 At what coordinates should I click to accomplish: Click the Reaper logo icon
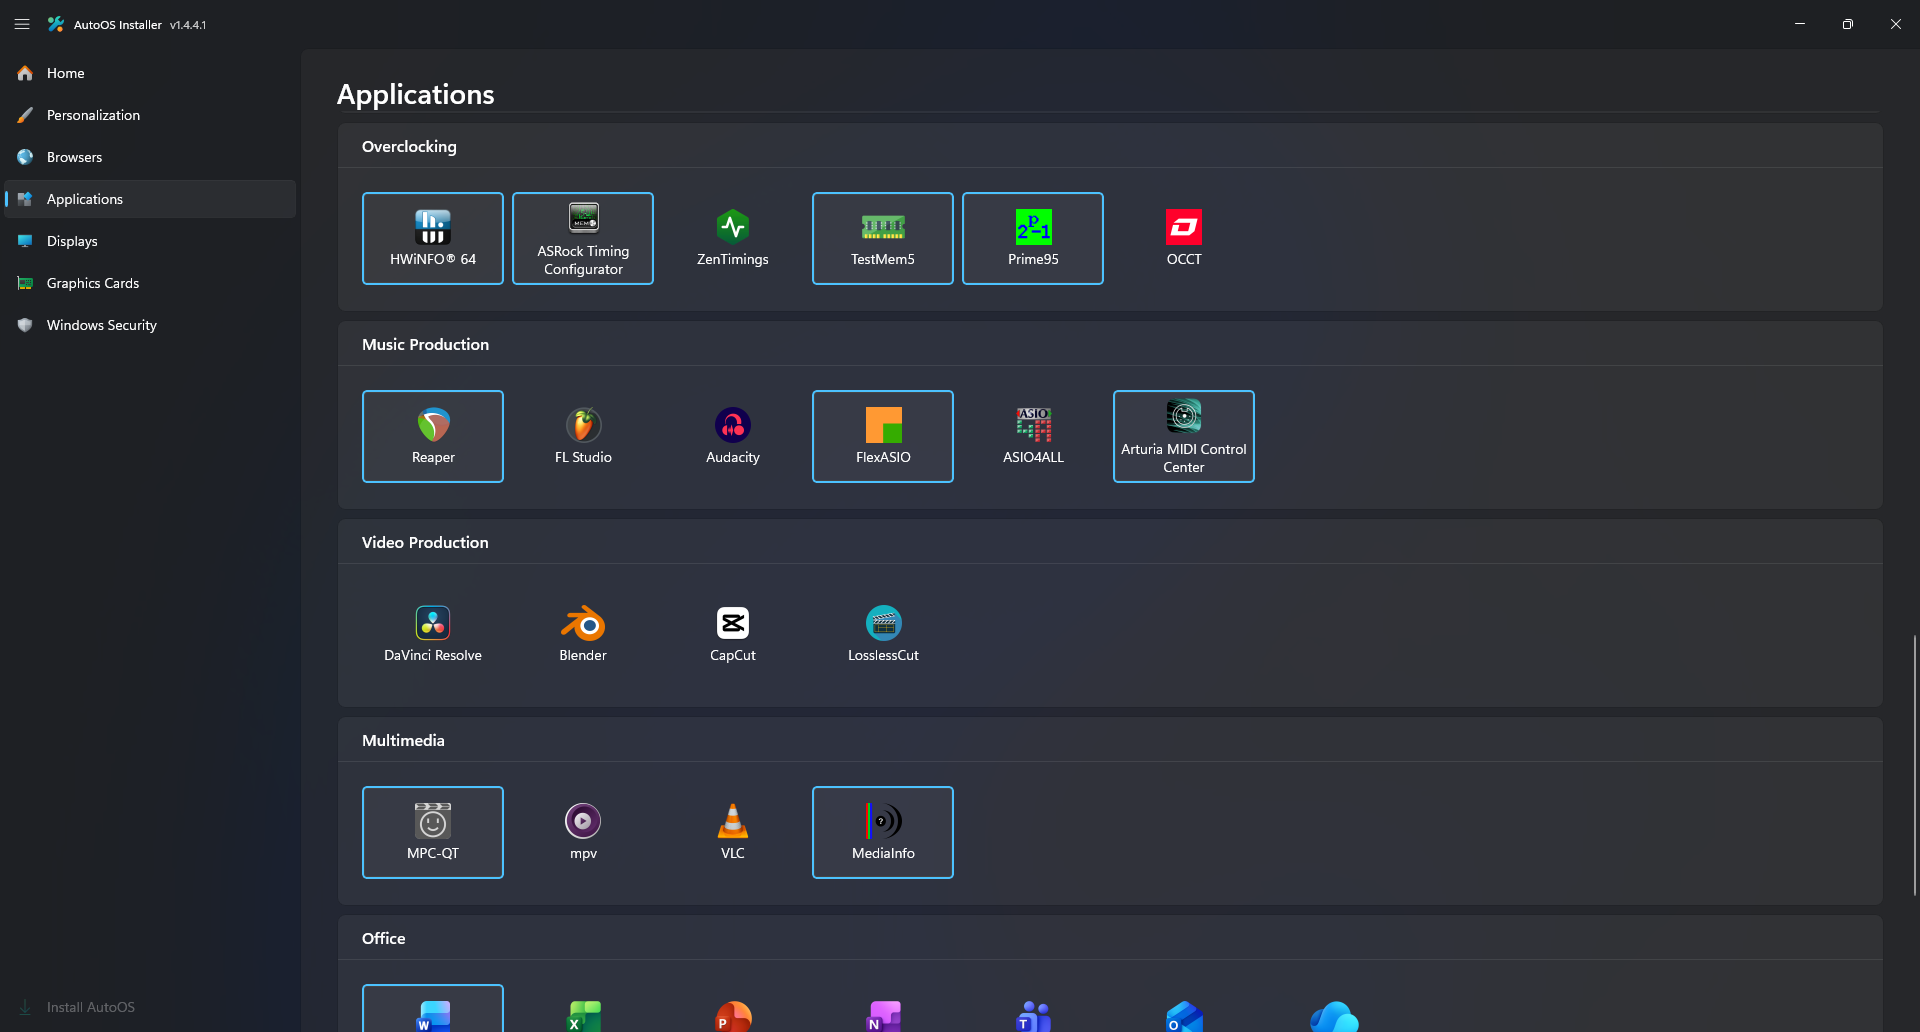point(433,425)
